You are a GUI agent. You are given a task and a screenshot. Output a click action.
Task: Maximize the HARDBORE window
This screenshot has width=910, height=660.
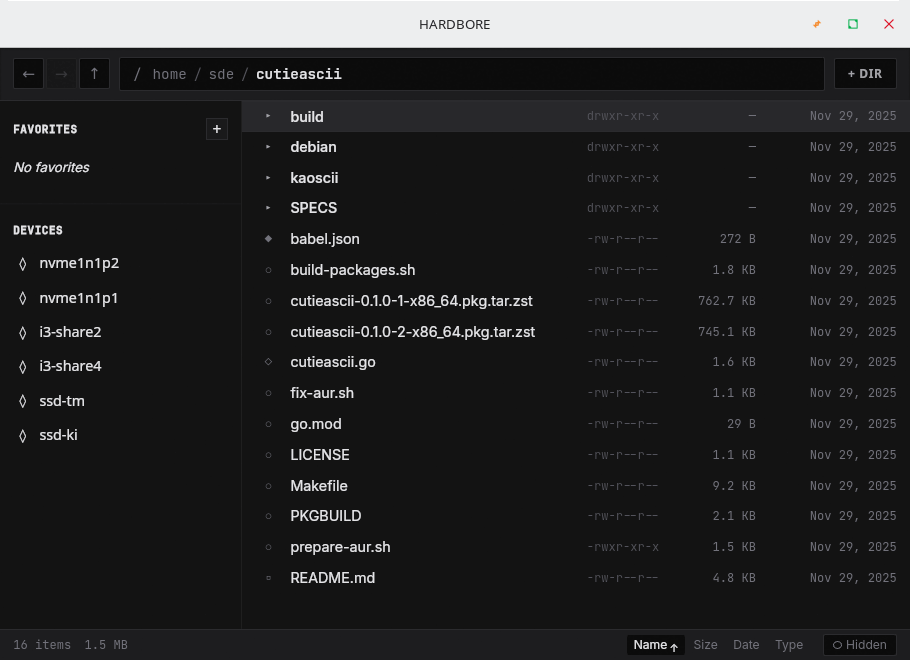853,24
